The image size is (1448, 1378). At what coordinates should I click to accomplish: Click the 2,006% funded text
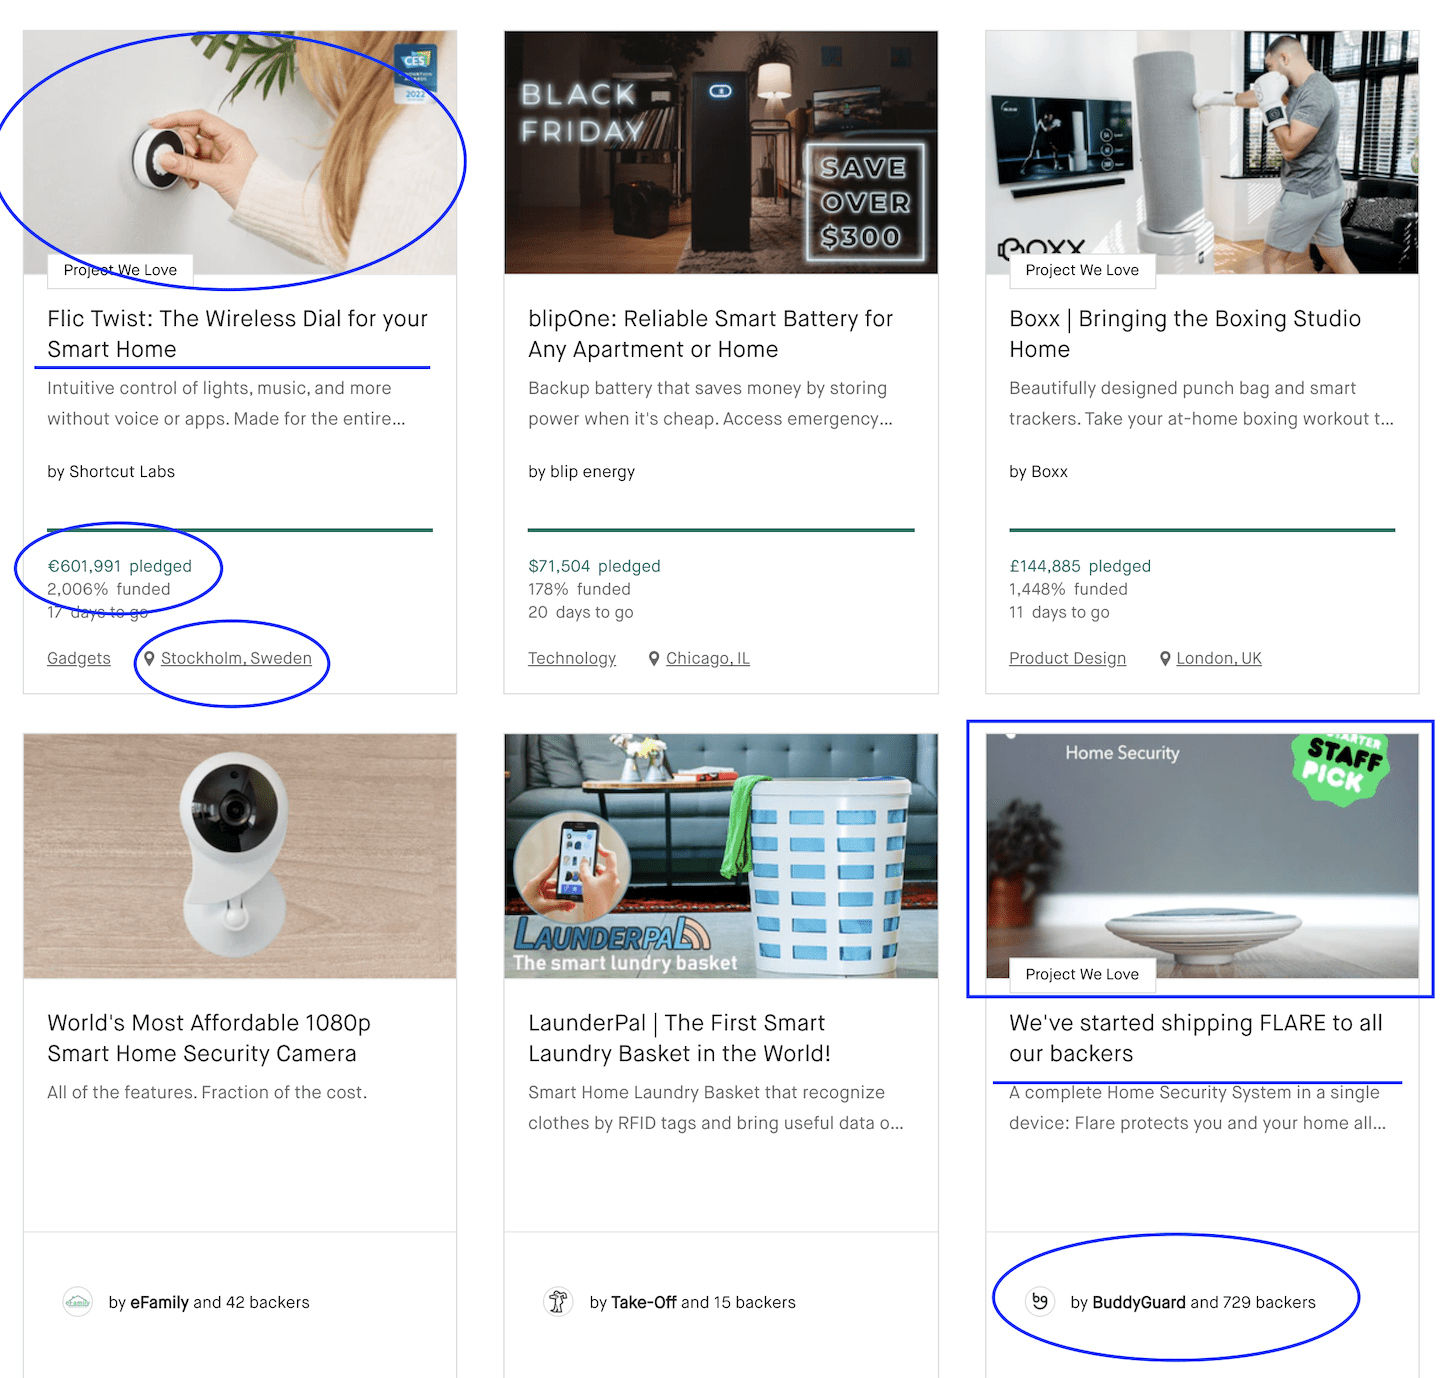point(109,589)
